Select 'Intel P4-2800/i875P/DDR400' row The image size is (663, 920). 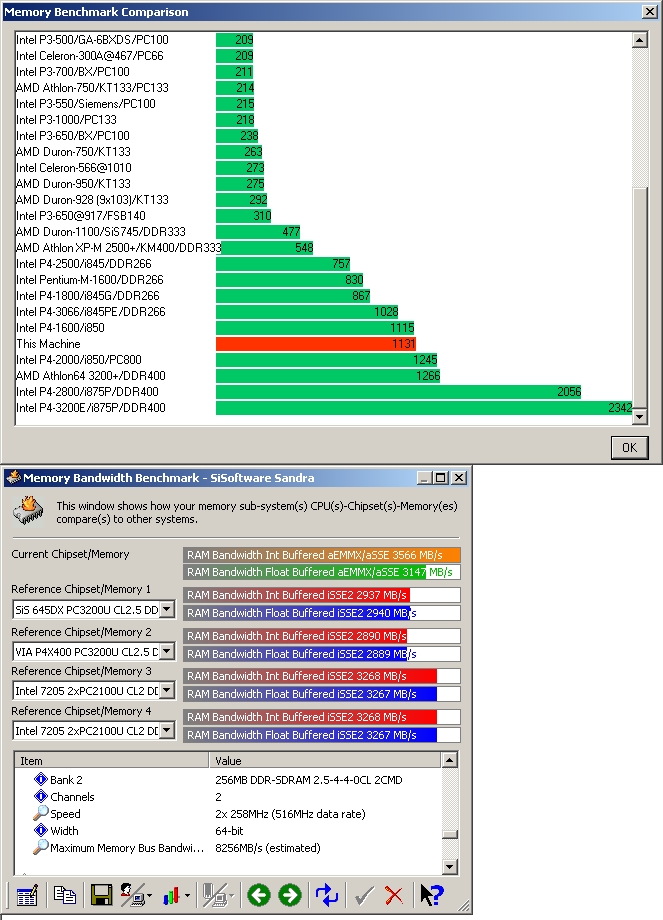(323, 391)
